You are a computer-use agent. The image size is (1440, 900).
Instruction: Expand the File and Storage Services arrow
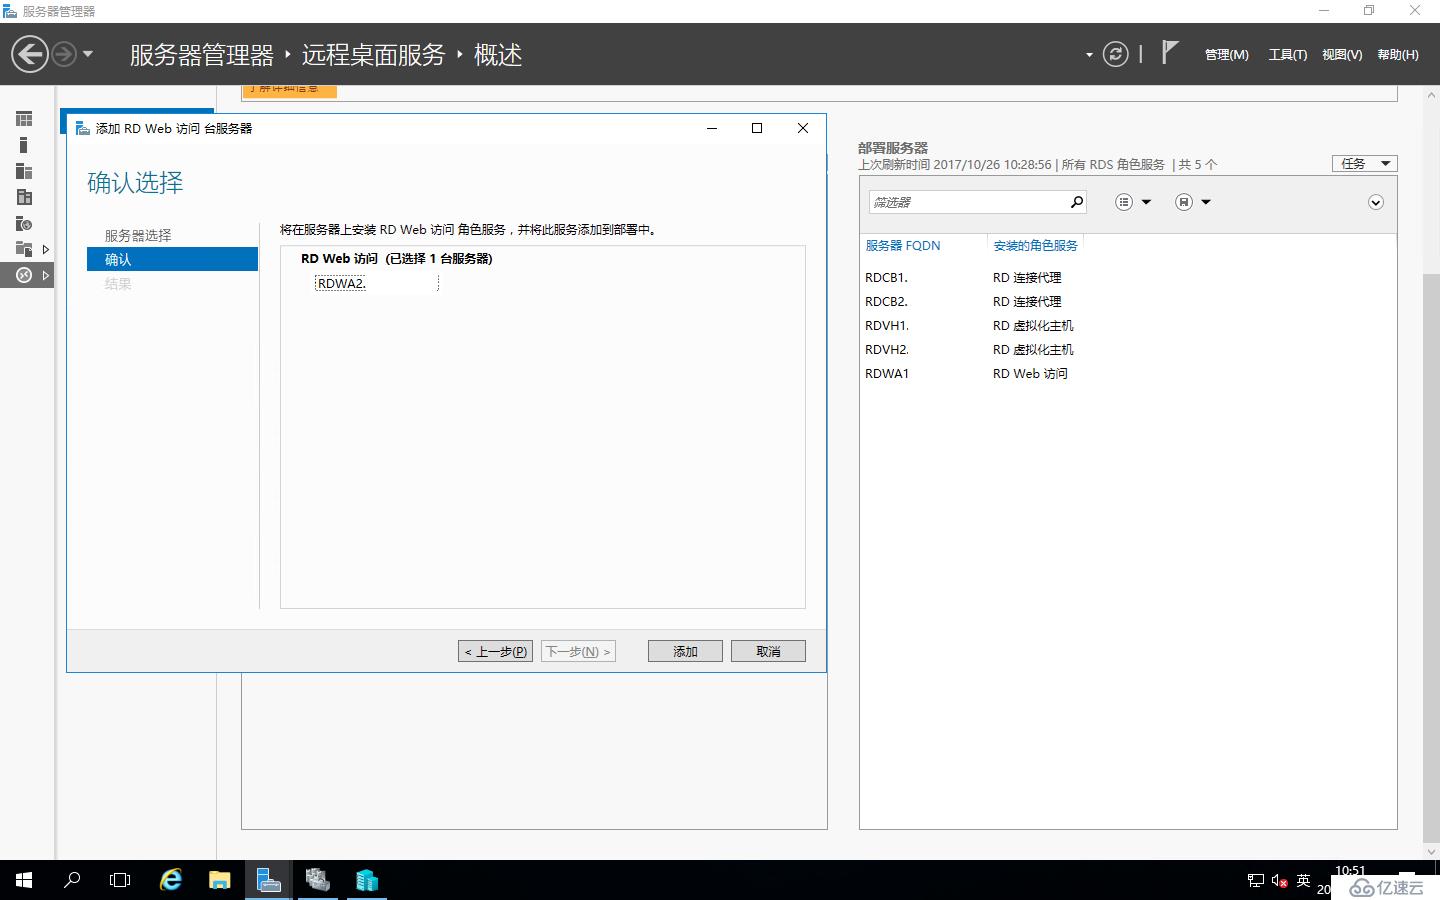(x=45, y=249)
